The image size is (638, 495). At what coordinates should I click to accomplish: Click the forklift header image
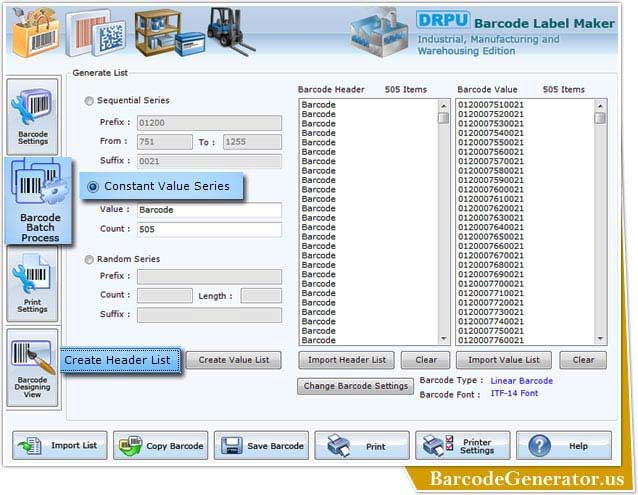(231, 31)
